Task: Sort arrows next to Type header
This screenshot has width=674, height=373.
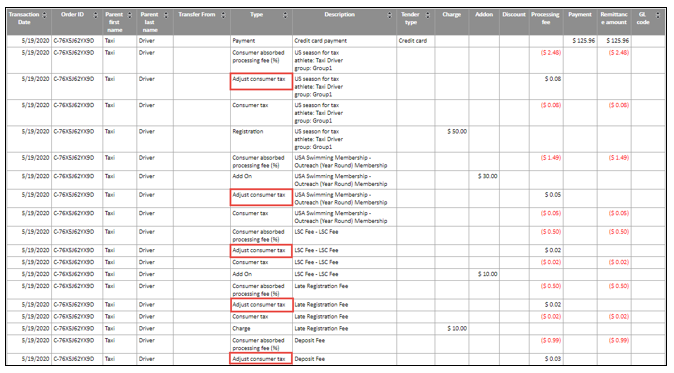Action: pos(285,15)
